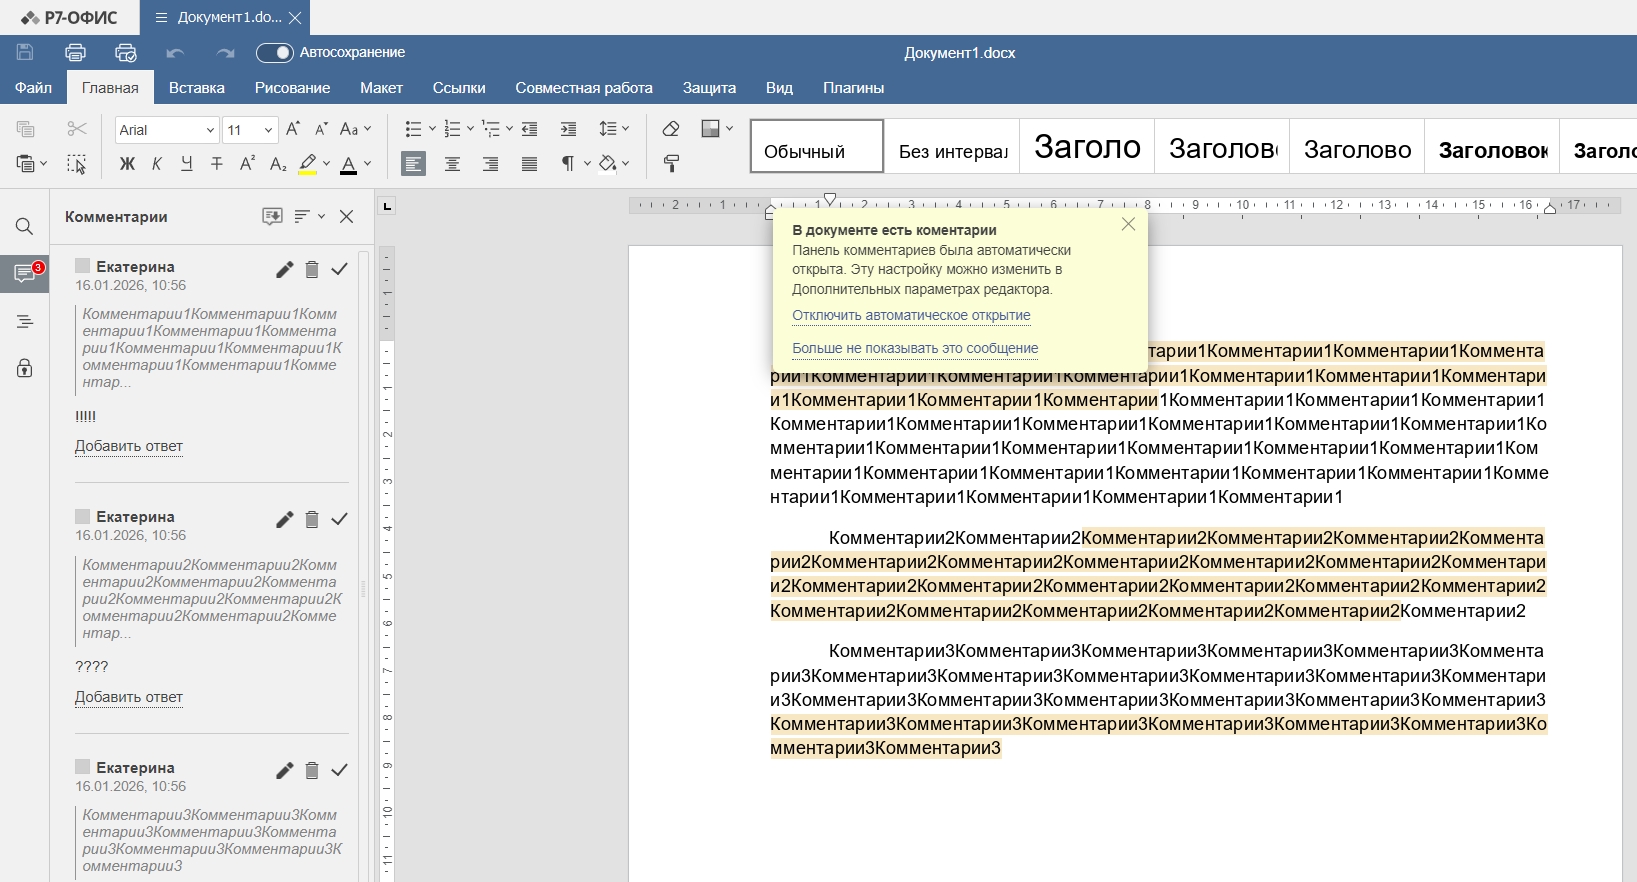Viewport: 1637px width, 882px height.
Task: Toggle the Автосохранение switch
Action: tap(274, 53)
